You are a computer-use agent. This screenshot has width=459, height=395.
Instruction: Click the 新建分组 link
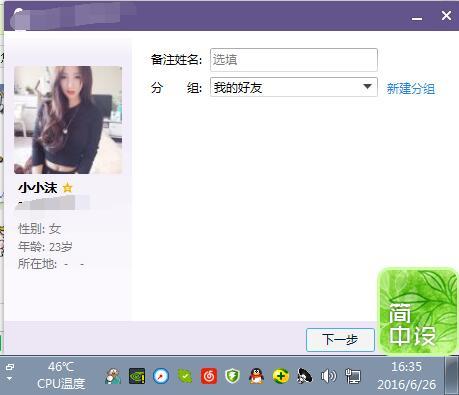point(411,89)
